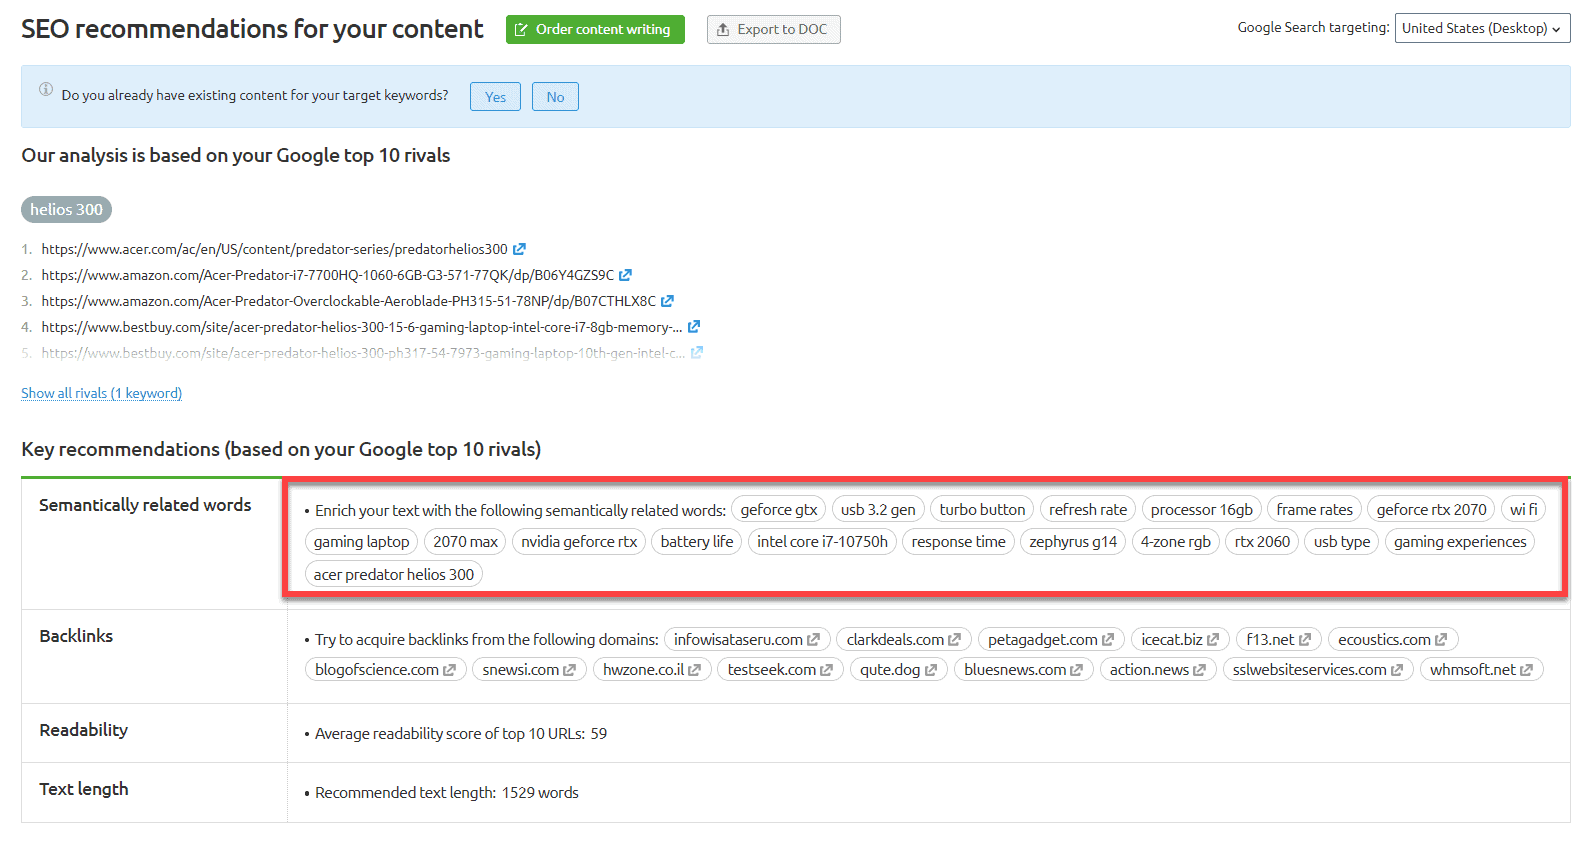Open external icon next to action.news
The height and width of the screenshot is (852, 1590).
1199,670
